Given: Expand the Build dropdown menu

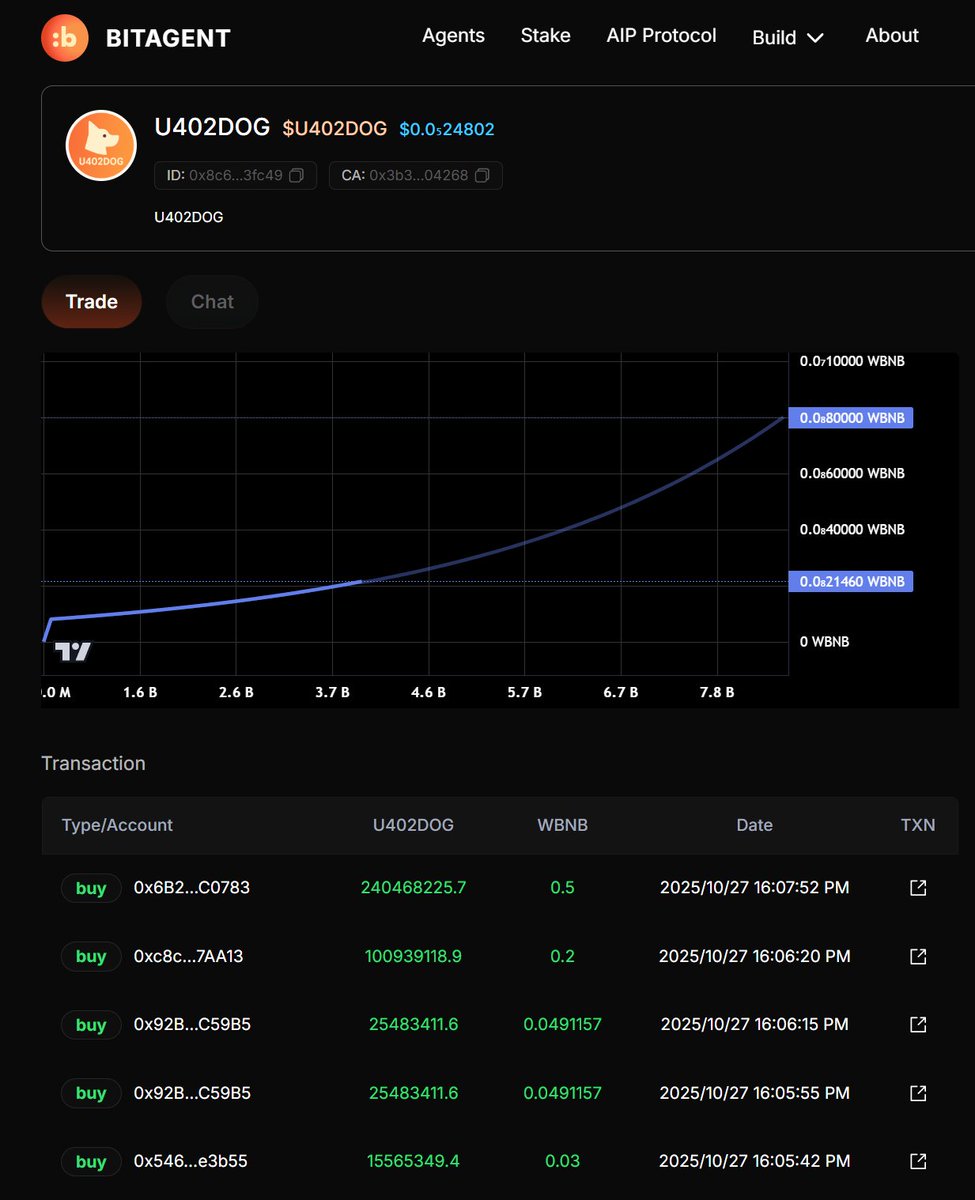Looking at the screenshot, I should [x=788, y=37].
